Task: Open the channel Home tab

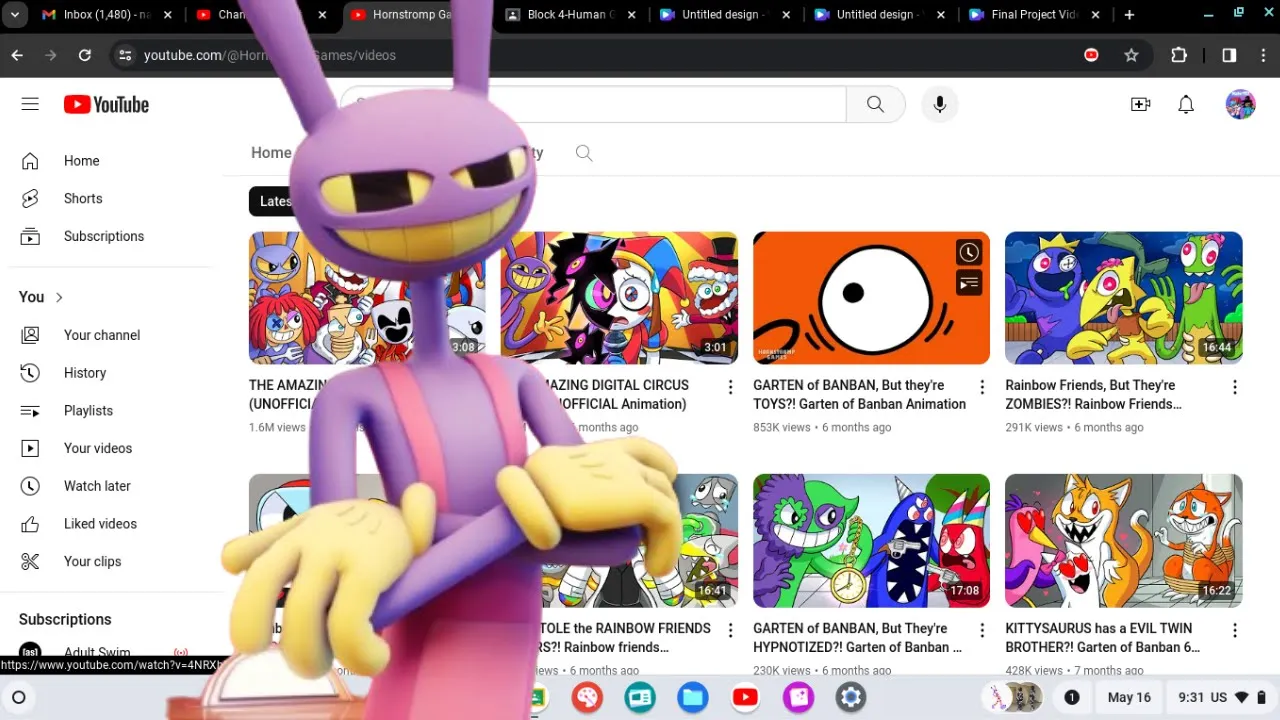Action: (271, 153)
